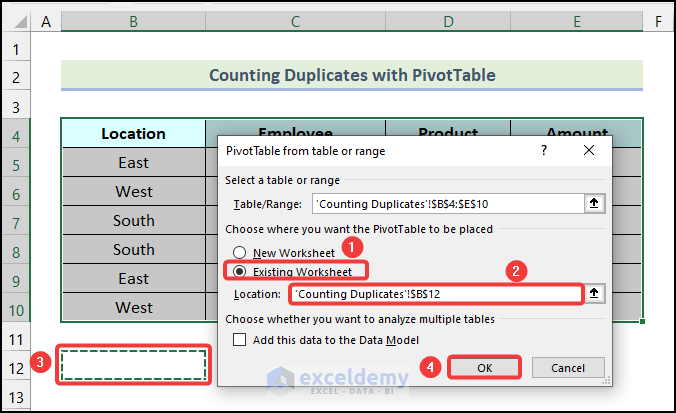Collapse dialog button beside Table/Range field
The height and width of the screenshot is (413, 676).
click(594, 203)
